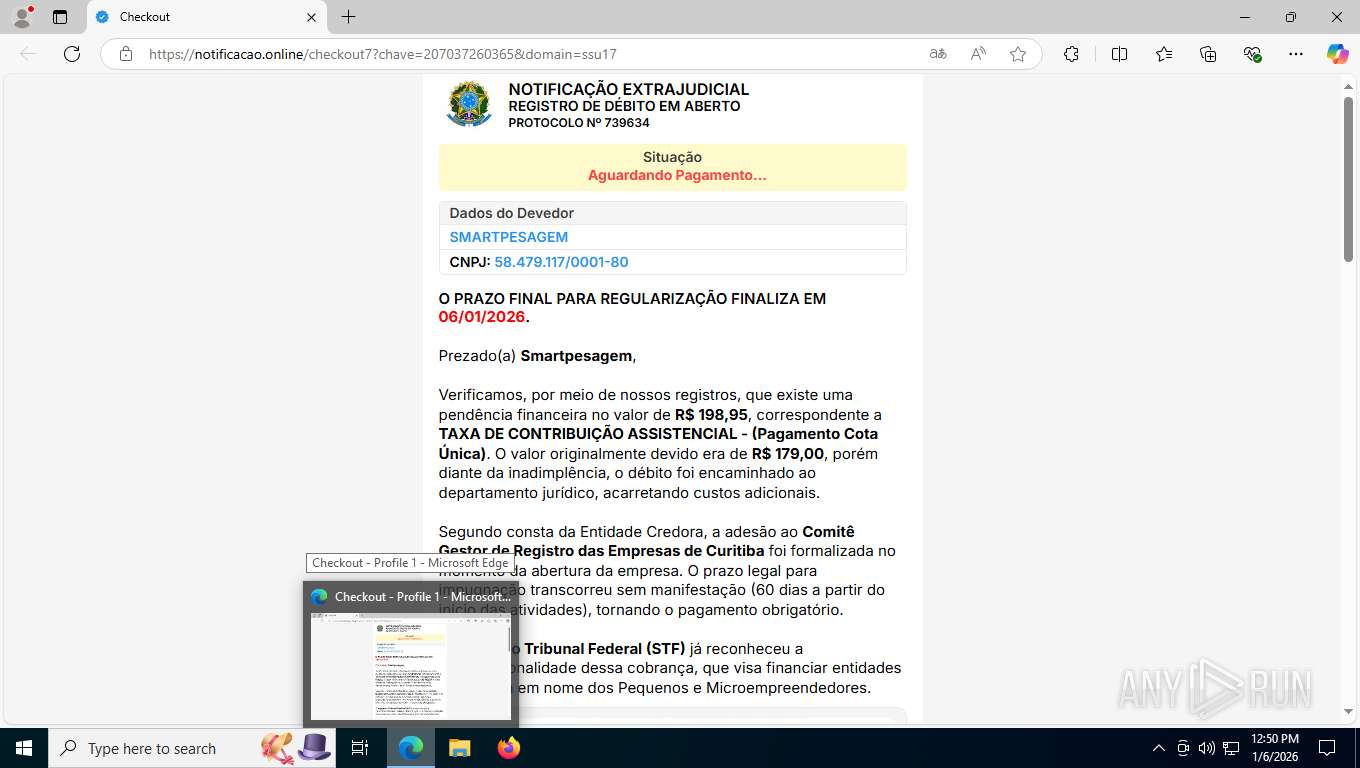
Task: Close the Checkout tab
Action: click(311, 17)
